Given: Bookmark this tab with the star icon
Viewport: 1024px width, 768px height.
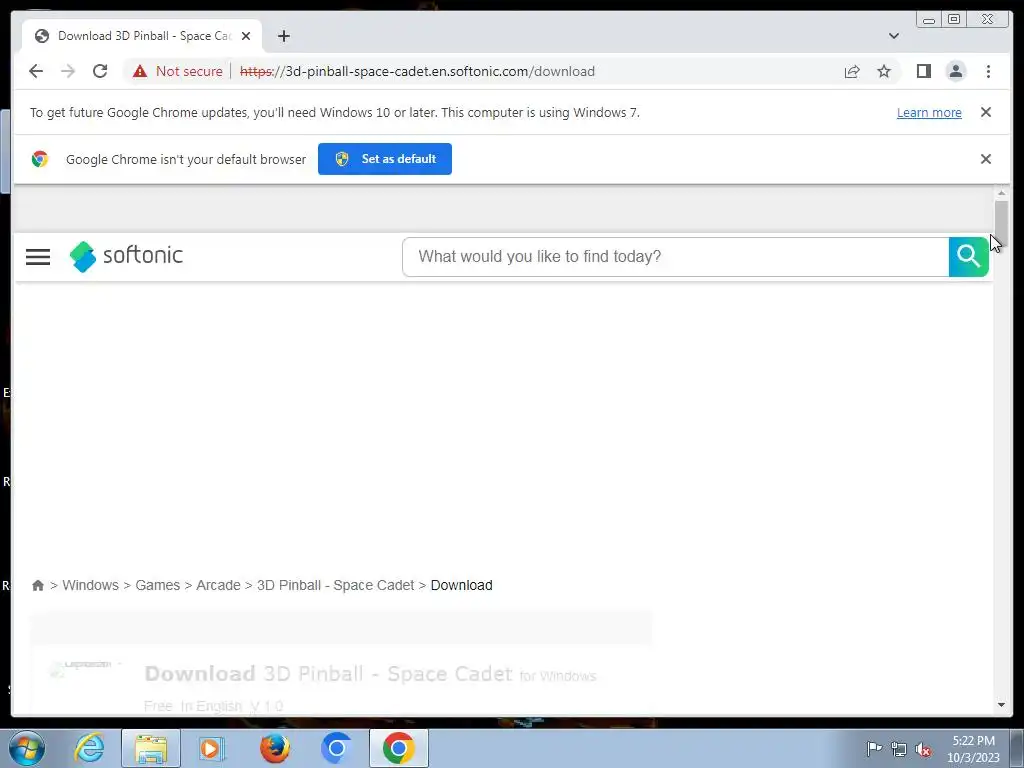Looking at the screenshot, I should point(884,71).
